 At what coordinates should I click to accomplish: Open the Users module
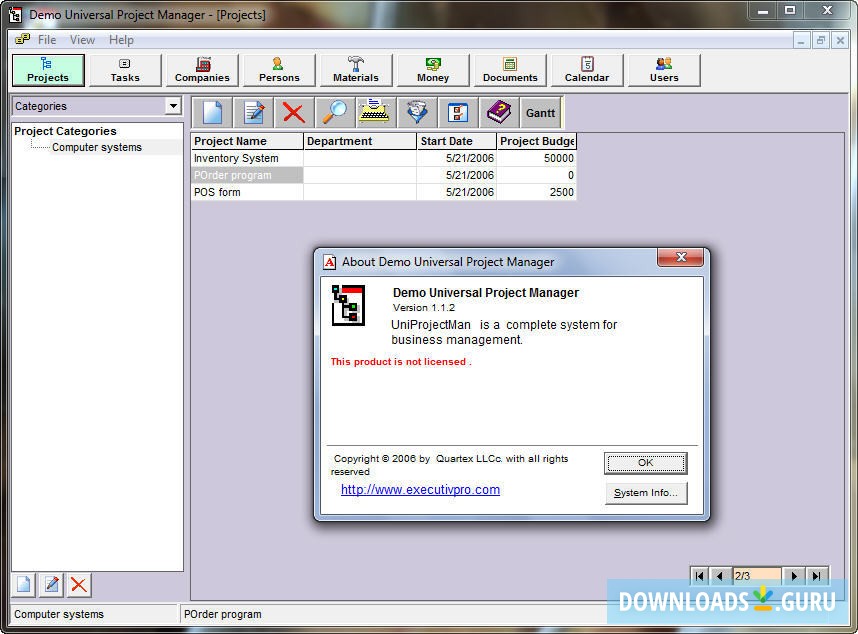(x=664, y=70)
